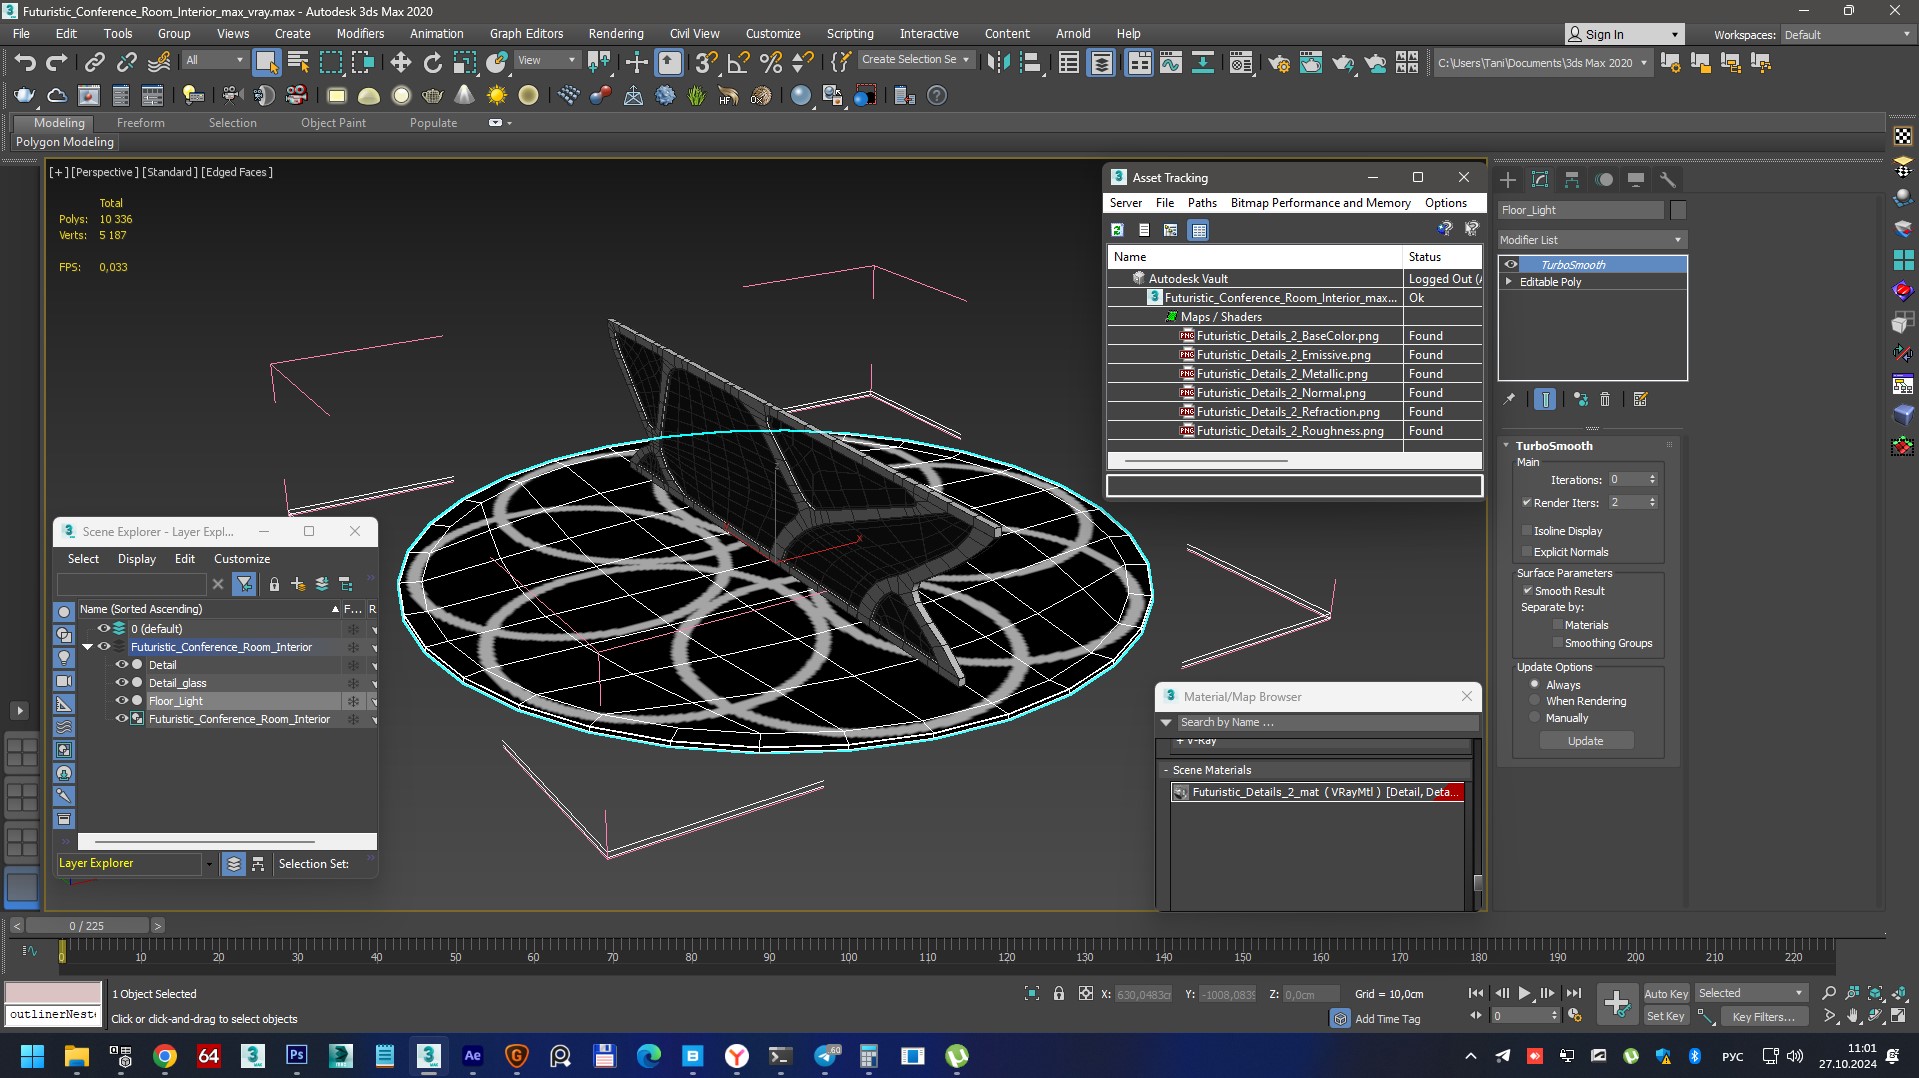
Task: Expand the Editable Poly stack entry
Action: point(1509,282)
